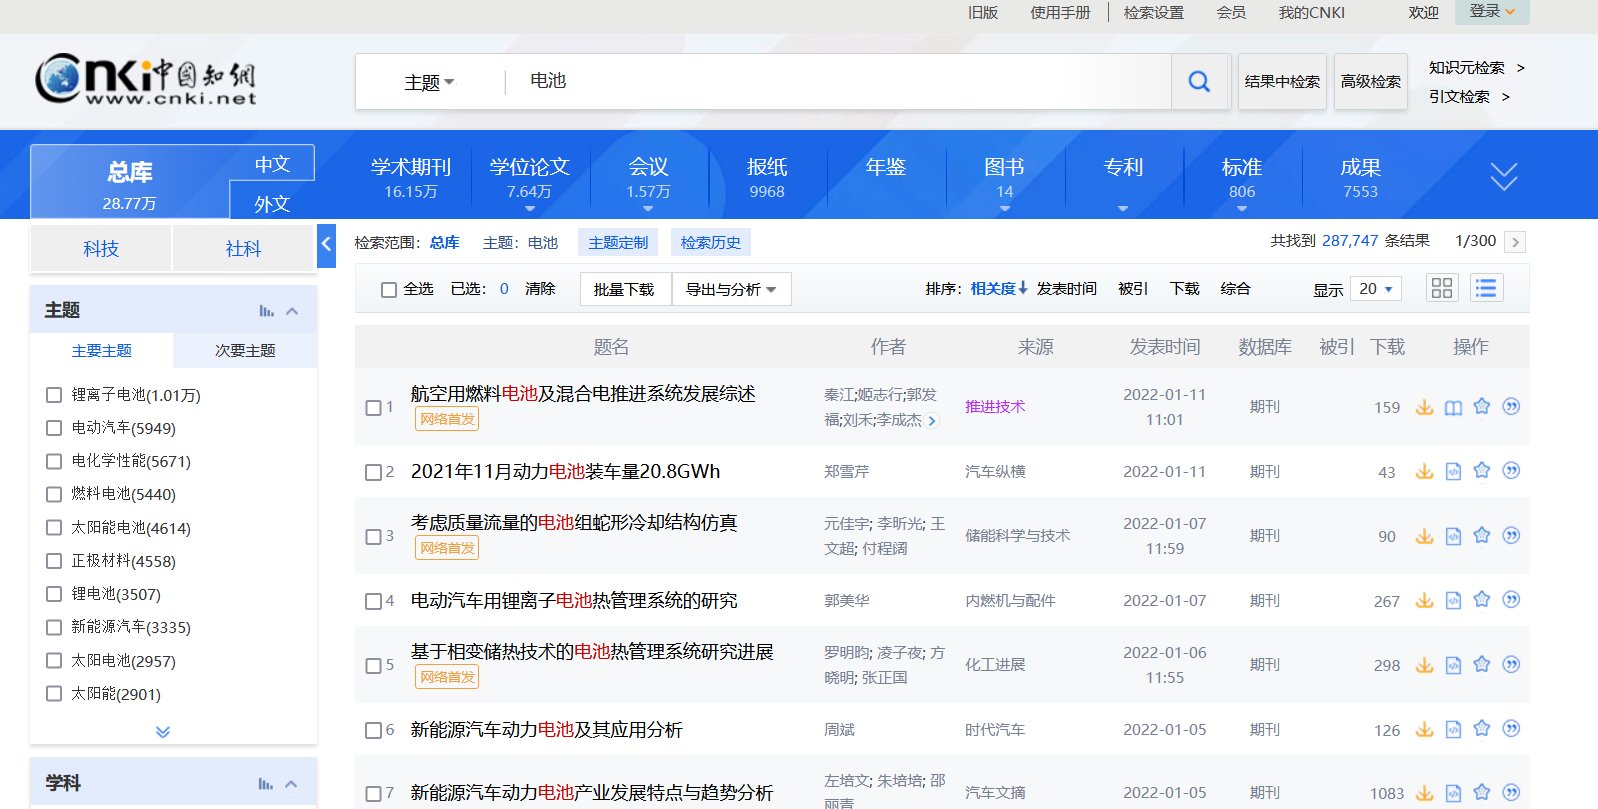Expand more database categories chevron
1598x809 pixels.
pos(1504,177)
